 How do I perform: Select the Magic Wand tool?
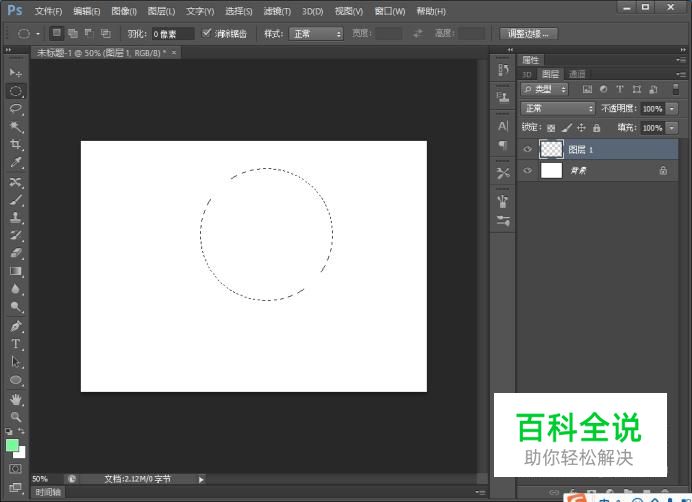(x=16, y=126)
